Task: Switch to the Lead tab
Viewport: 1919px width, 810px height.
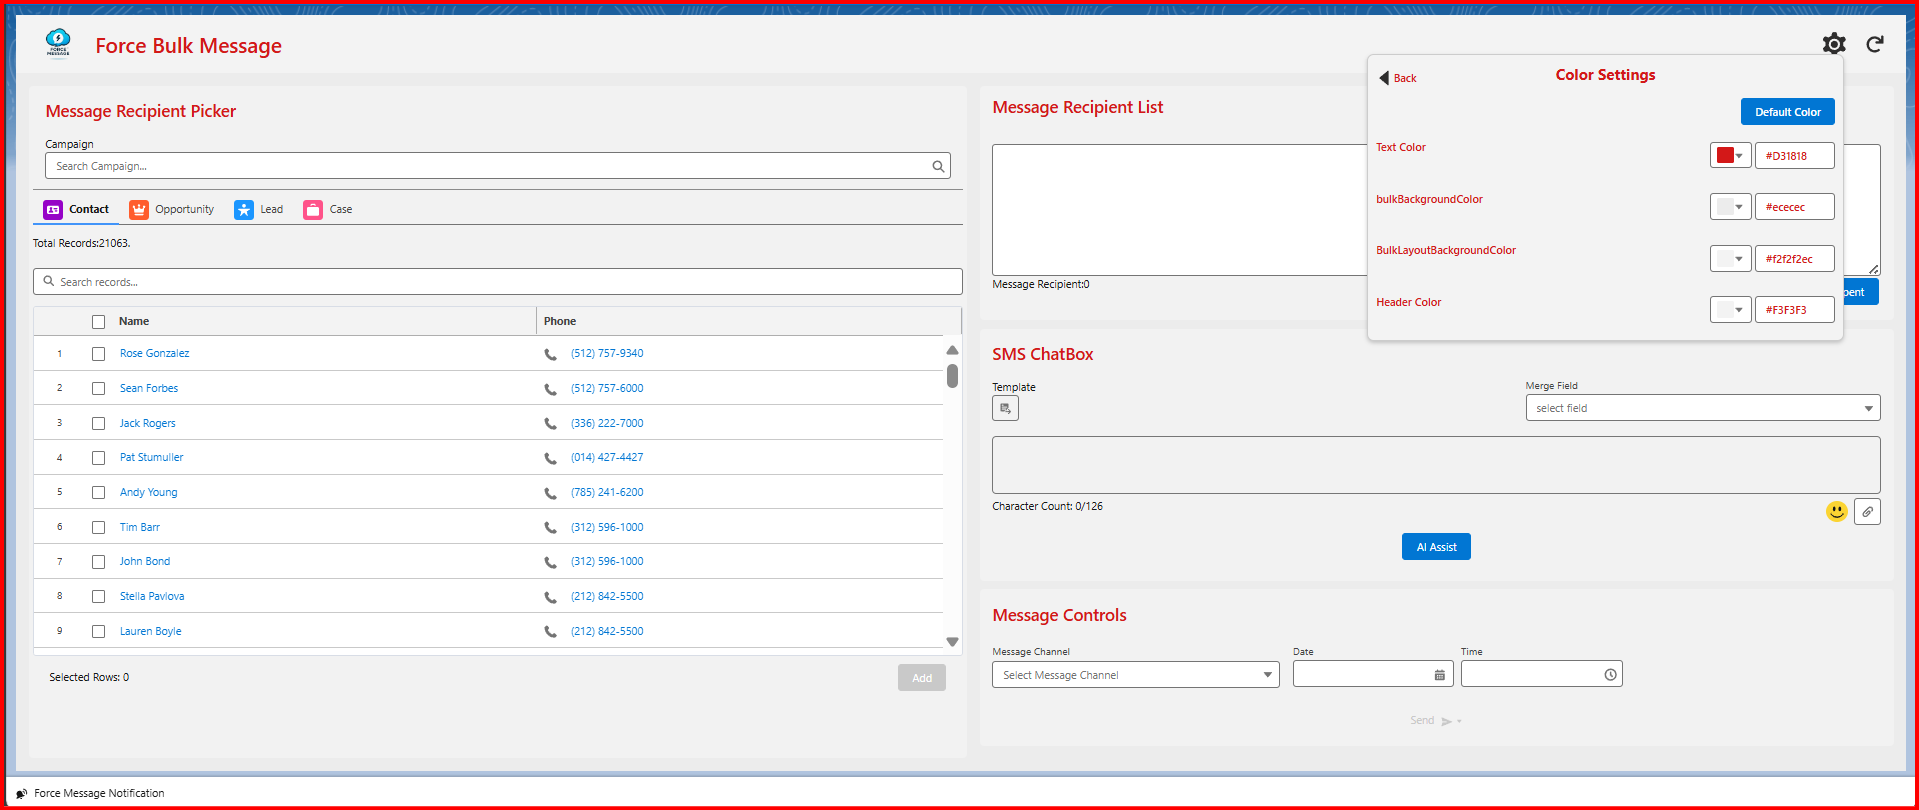Action: pos(259,210)
